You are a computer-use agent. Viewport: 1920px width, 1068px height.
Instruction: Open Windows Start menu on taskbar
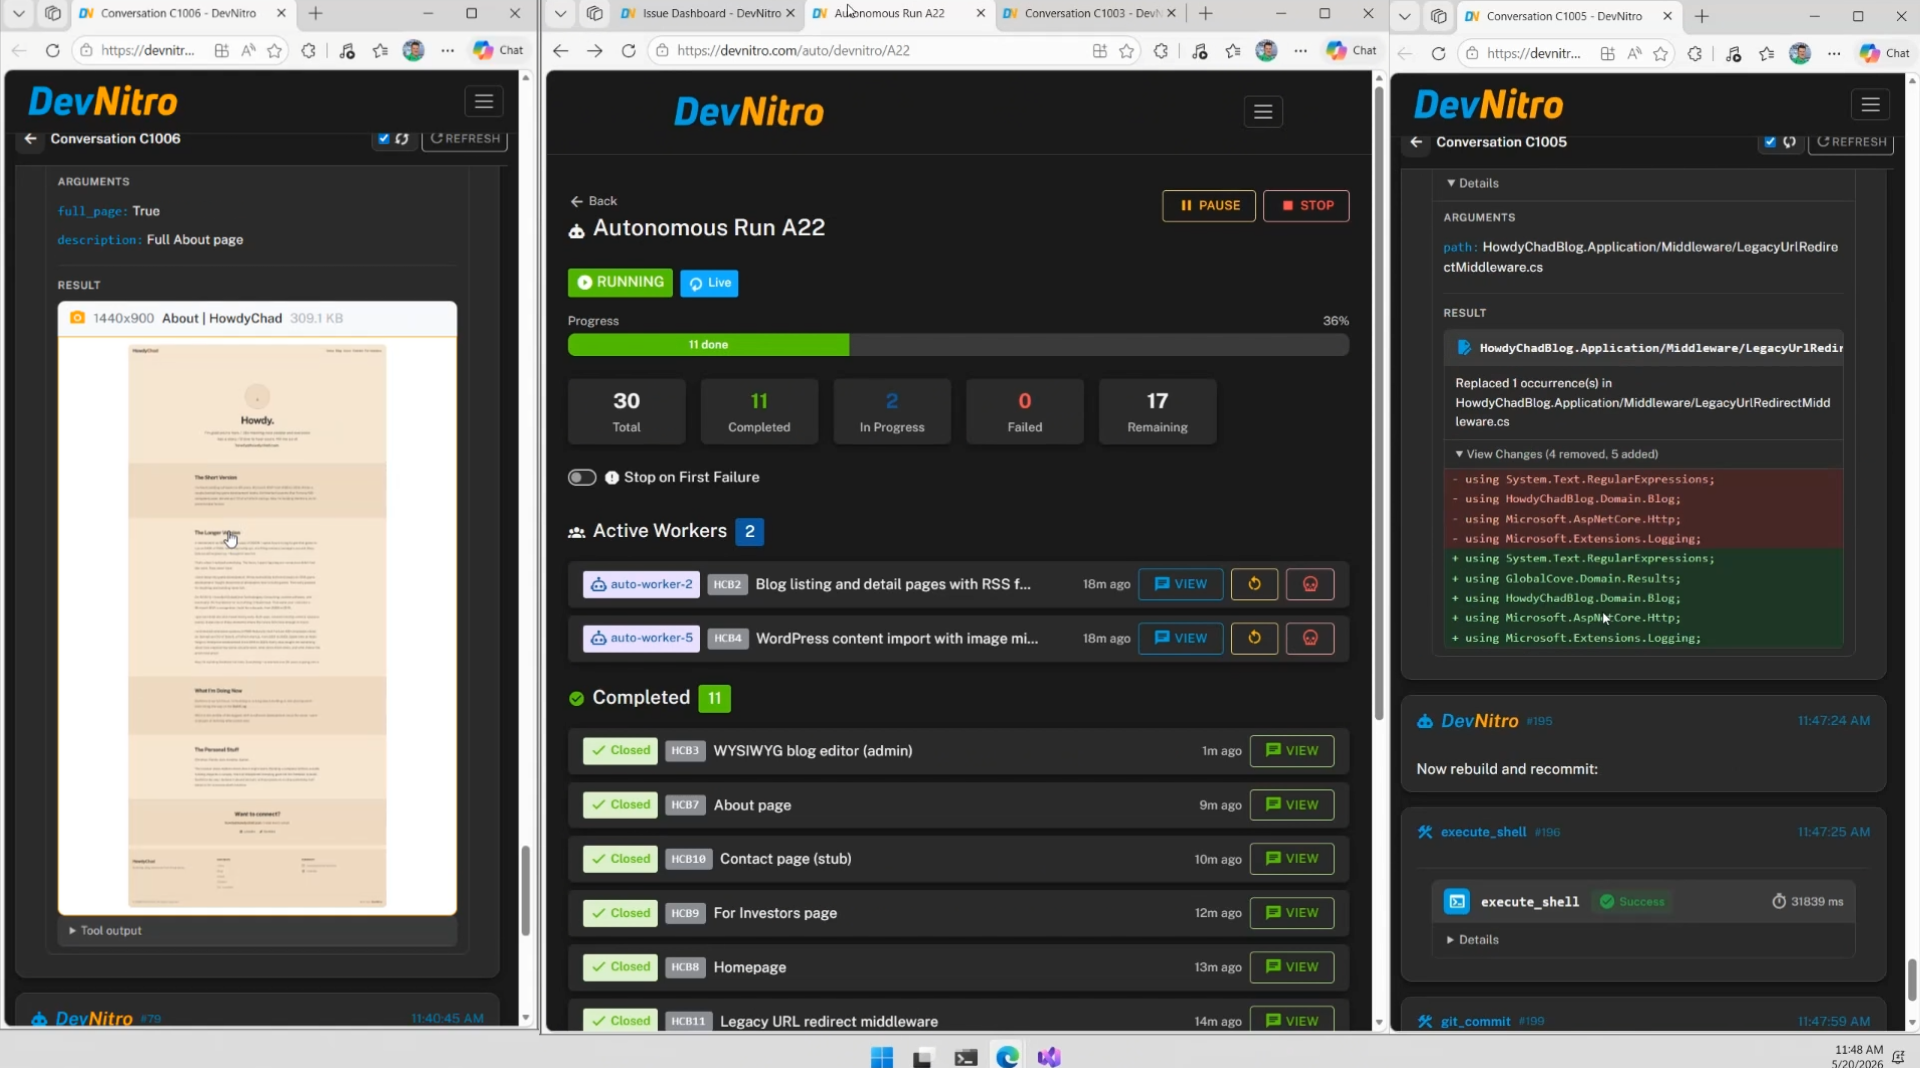pyautogui.click(x=882, y=1057)
